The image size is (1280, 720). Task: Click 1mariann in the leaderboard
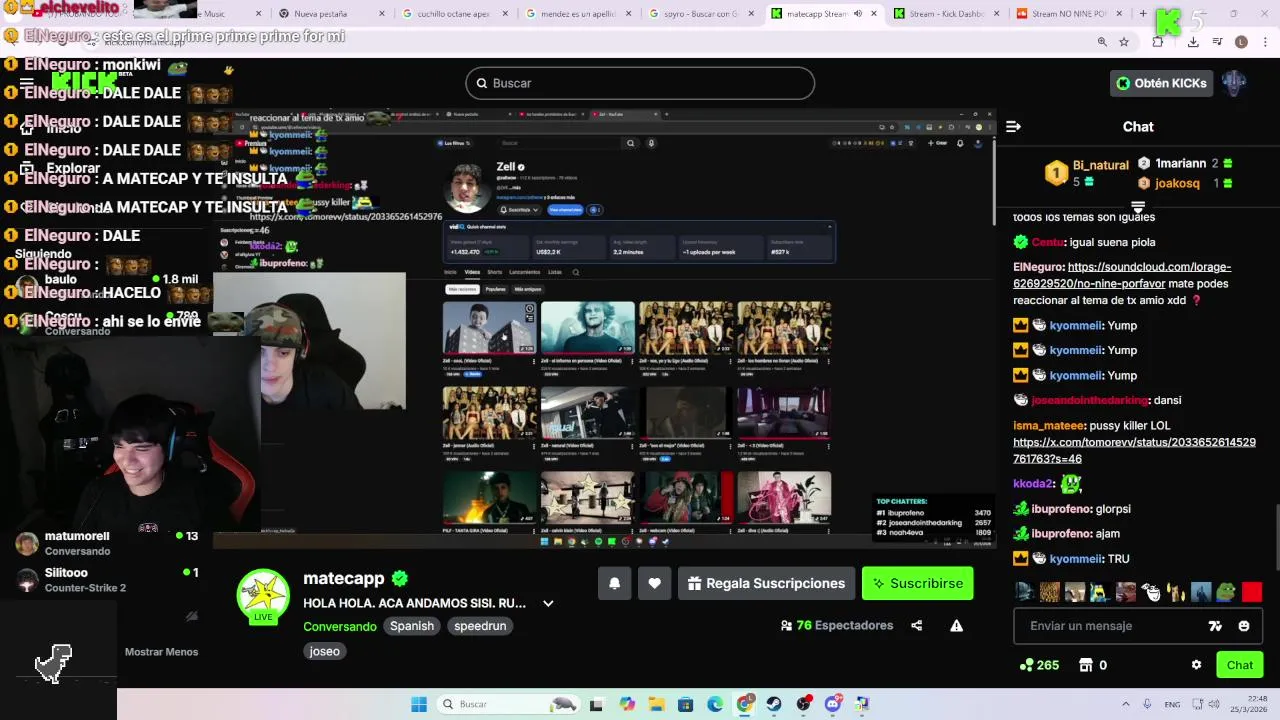click(1180, 163)
